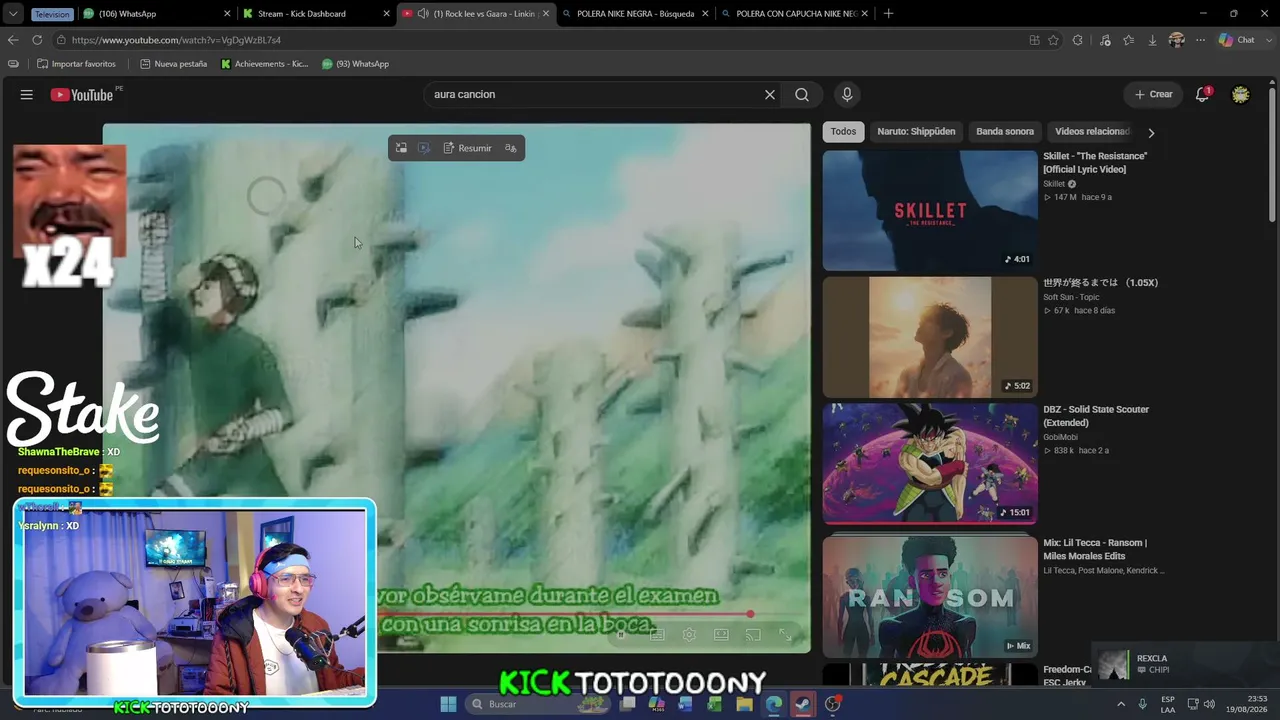Image resolution: width=1280 pixels, height=720 pixels.
Task: Select the Videos relacionados filter chip
Action: 1092,132
